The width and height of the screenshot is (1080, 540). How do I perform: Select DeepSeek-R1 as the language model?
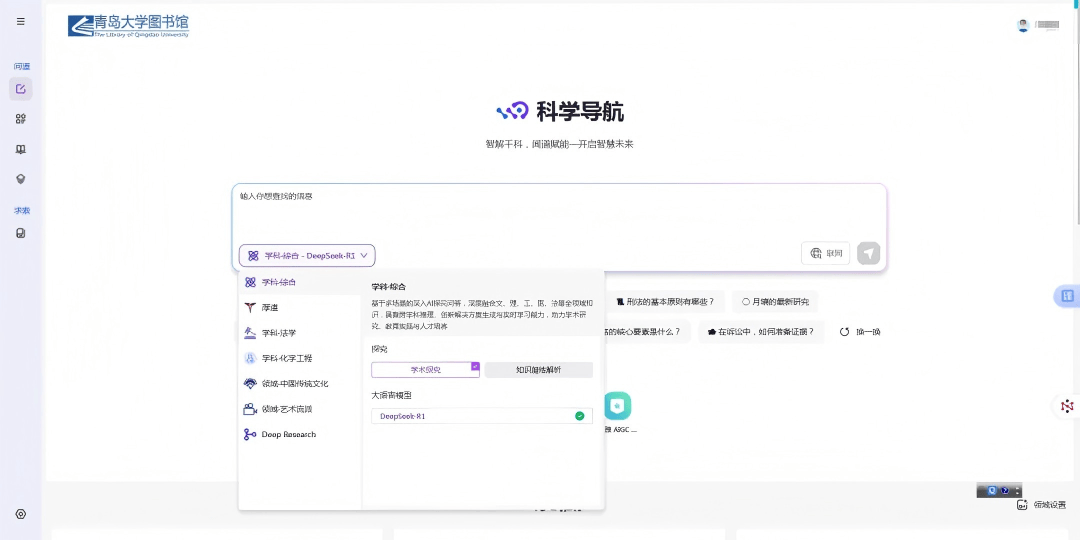click(x=481, y=416)
